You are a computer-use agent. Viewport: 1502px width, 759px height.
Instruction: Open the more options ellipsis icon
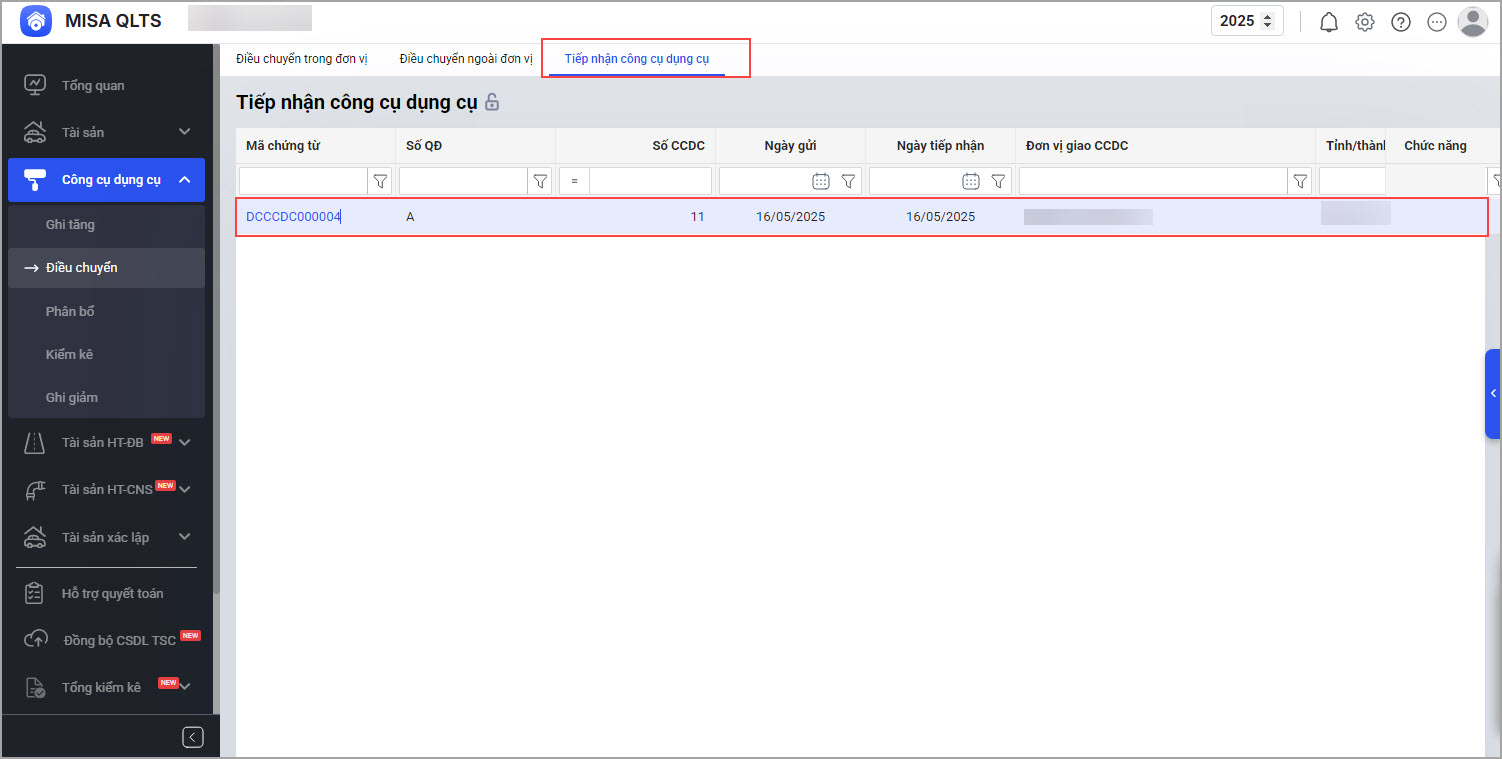click(x=1436, y=22)
